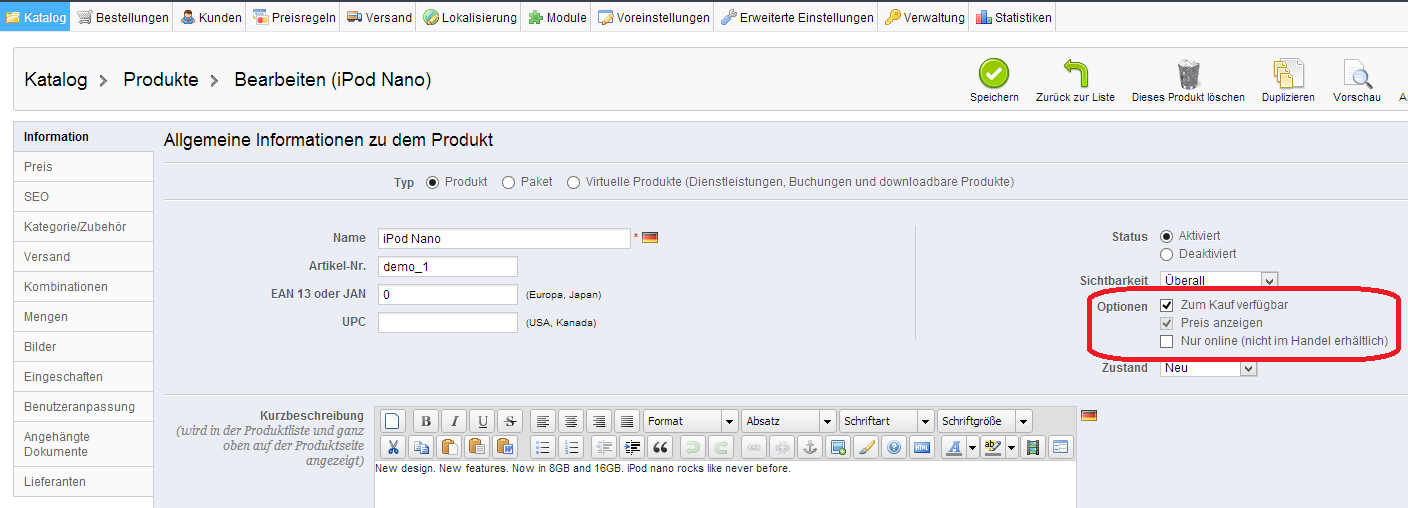Screen dimensions: 1408x508
Task: Apply the text color A swatch
Action: tap(954, 447)
